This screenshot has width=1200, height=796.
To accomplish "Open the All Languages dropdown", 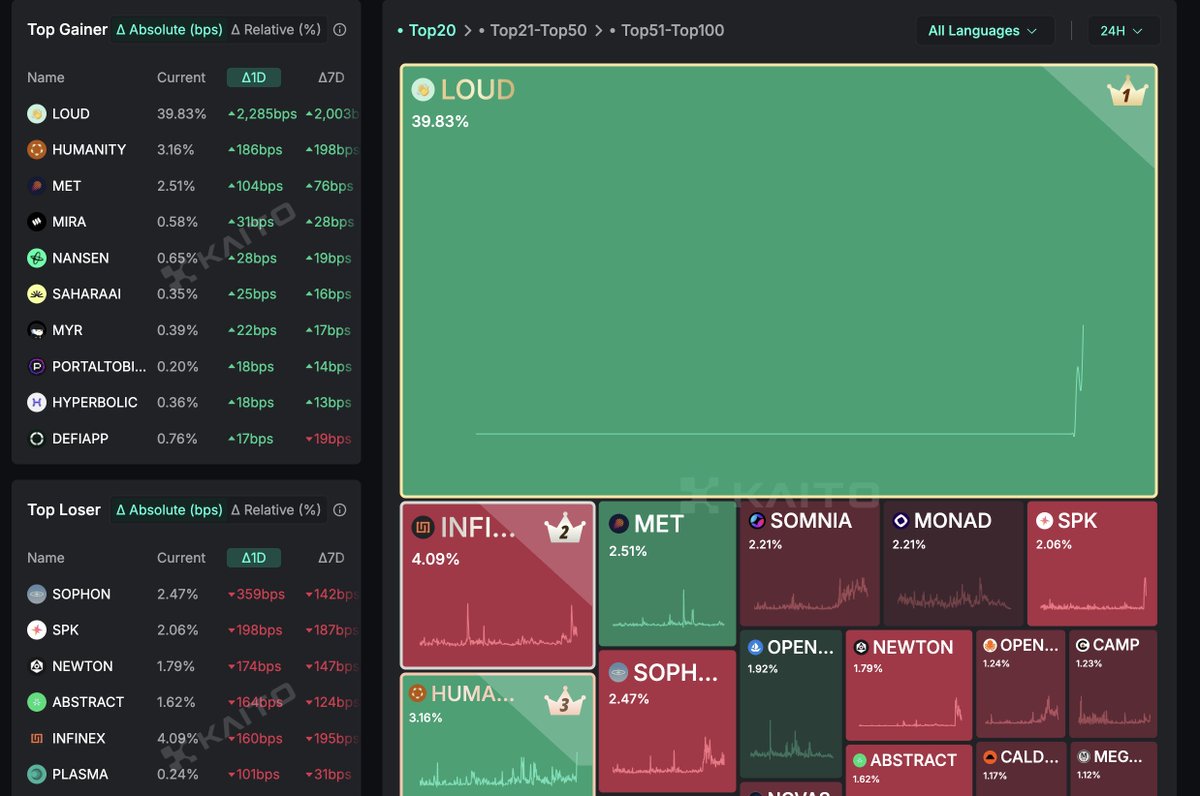I will (x=984, y=31).
